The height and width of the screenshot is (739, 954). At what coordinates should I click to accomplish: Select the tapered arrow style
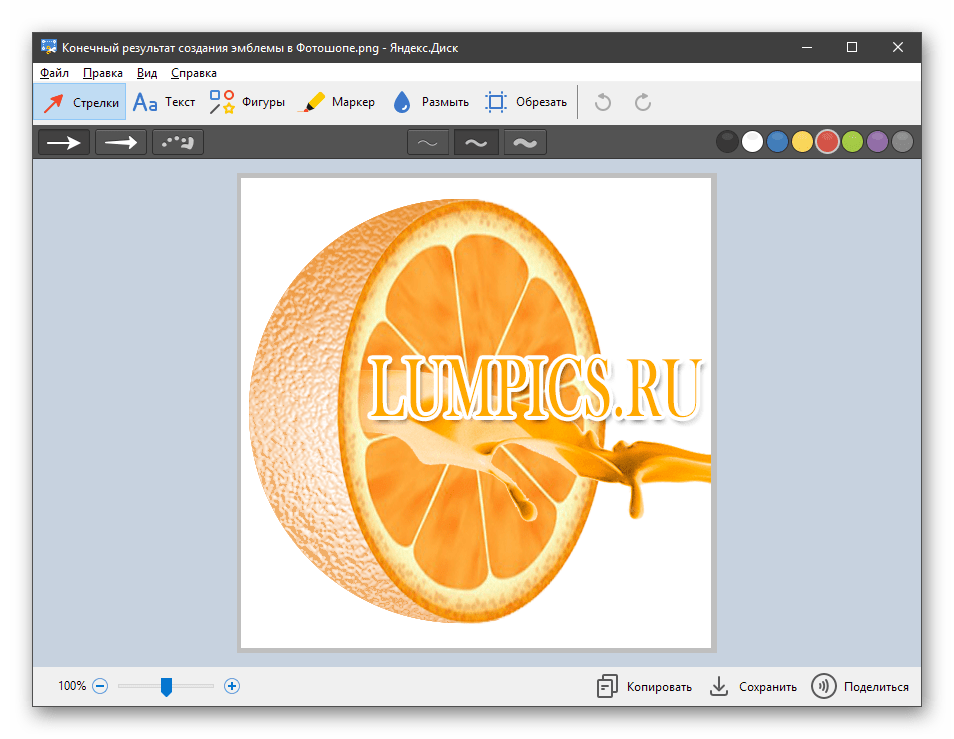(121, 142)
